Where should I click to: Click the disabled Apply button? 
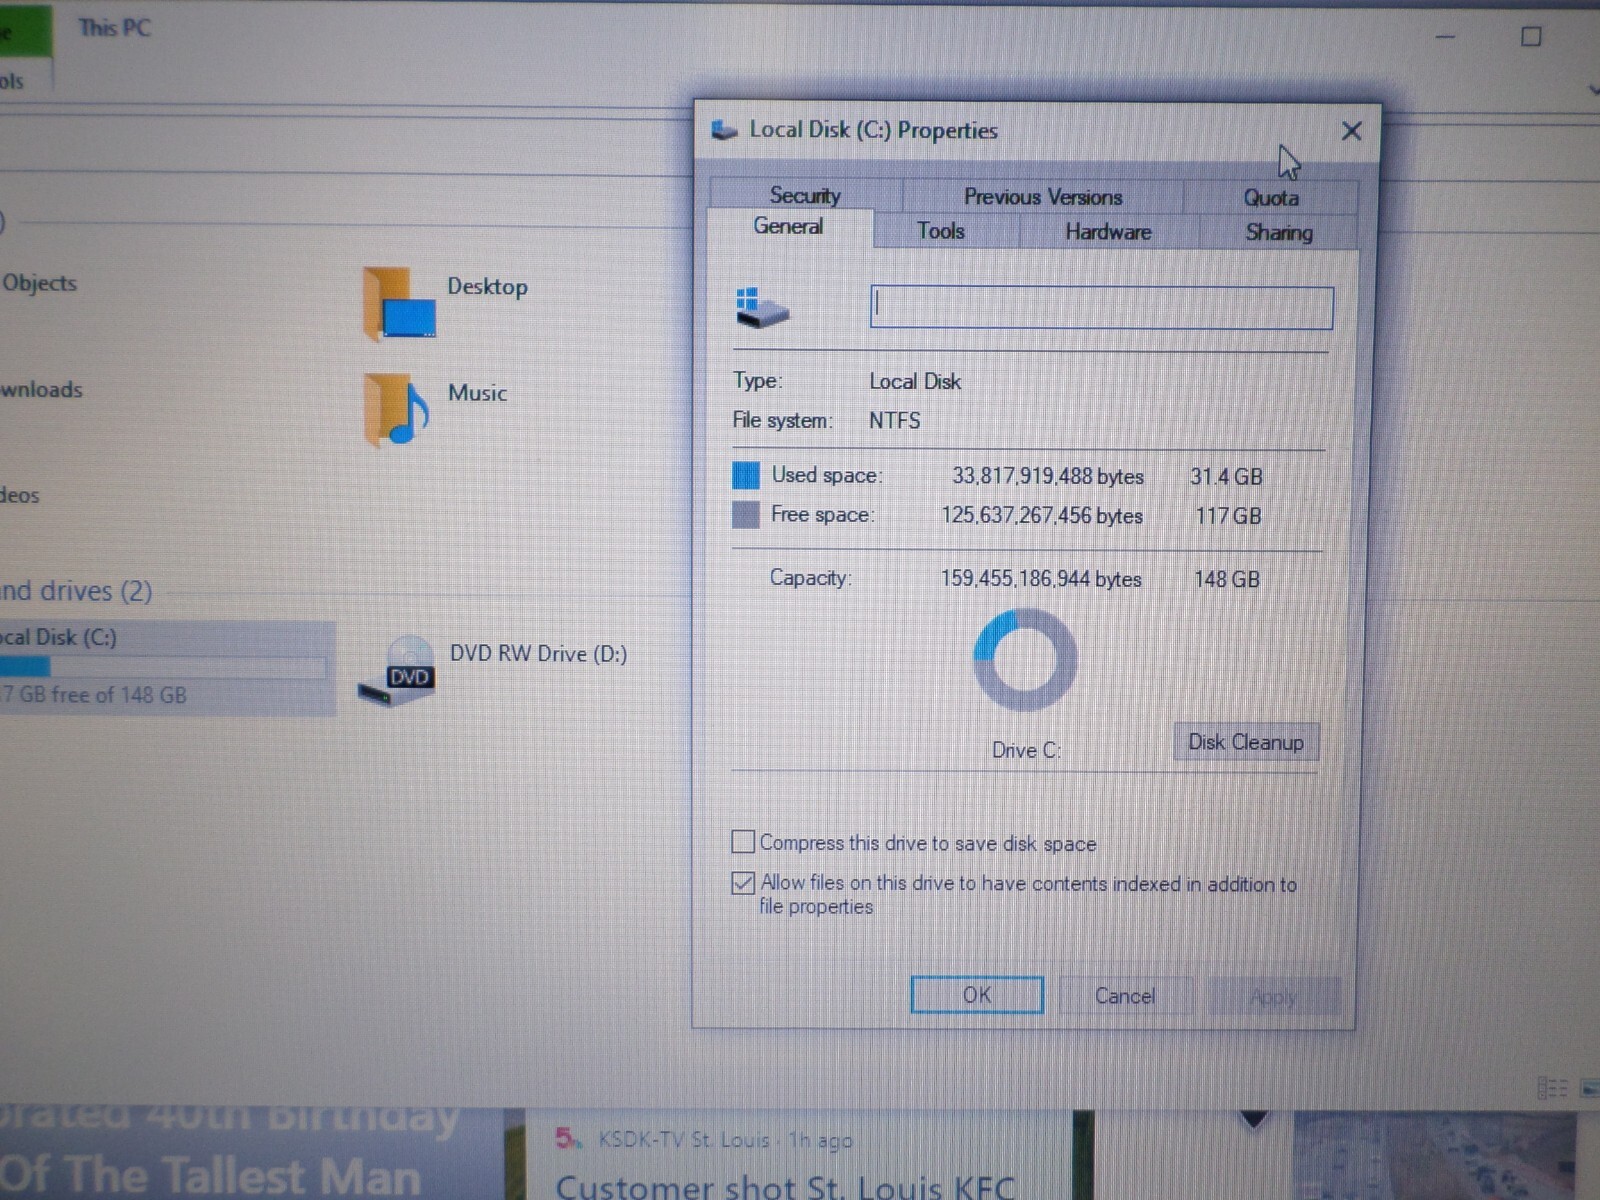[1273, 997]
